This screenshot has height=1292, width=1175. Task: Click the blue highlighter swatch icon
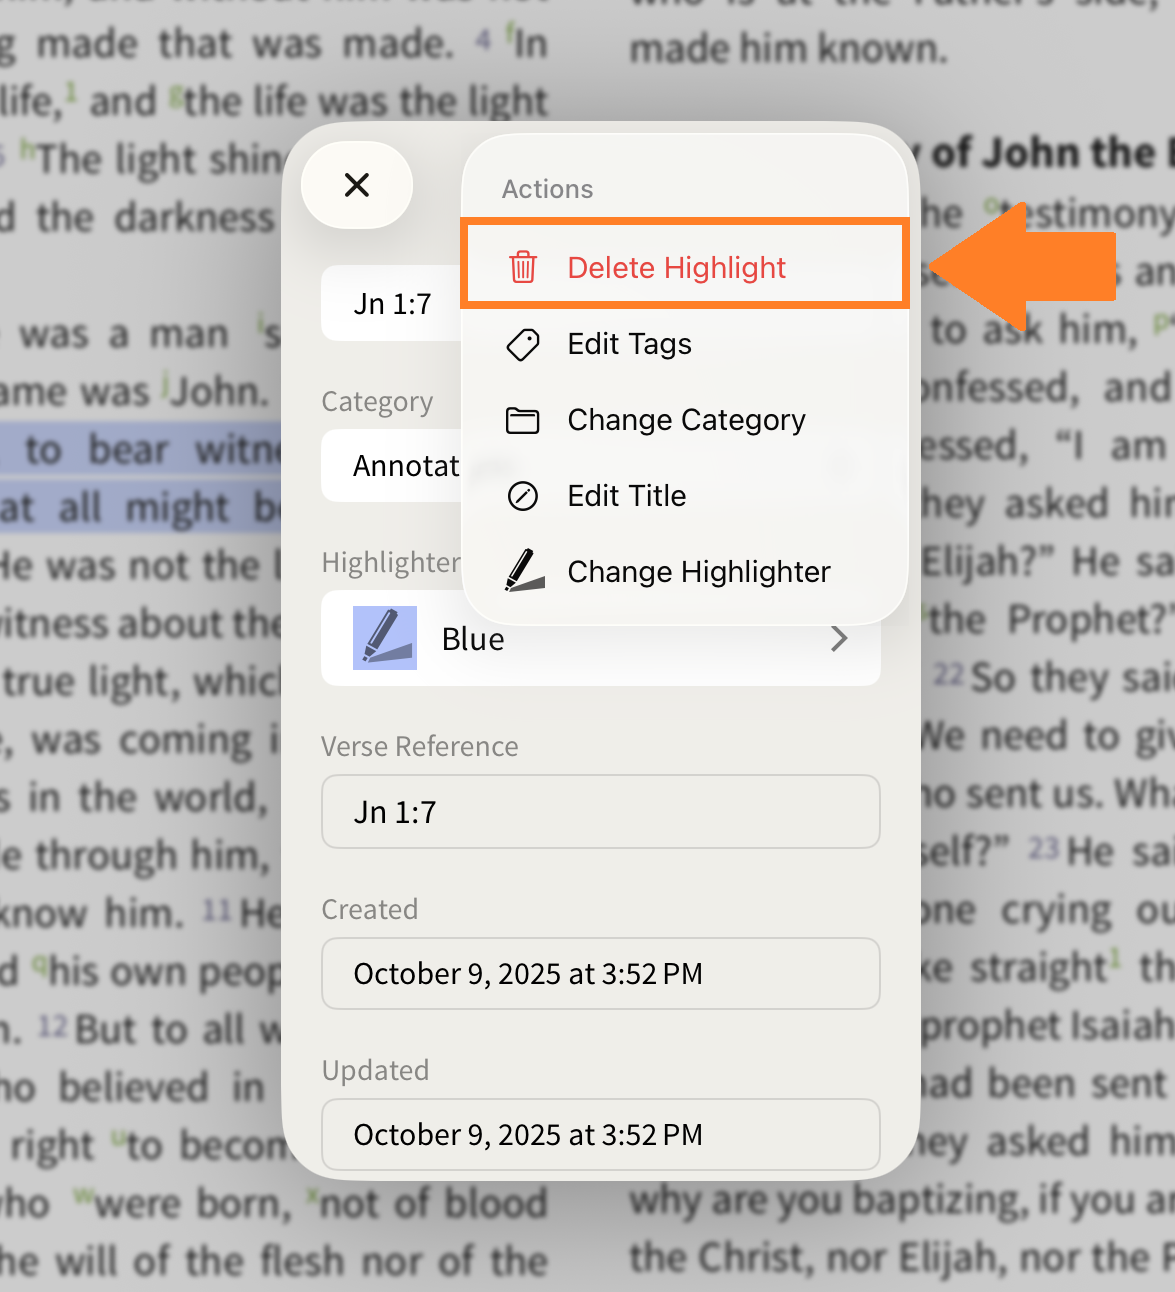tap(385, 638)
